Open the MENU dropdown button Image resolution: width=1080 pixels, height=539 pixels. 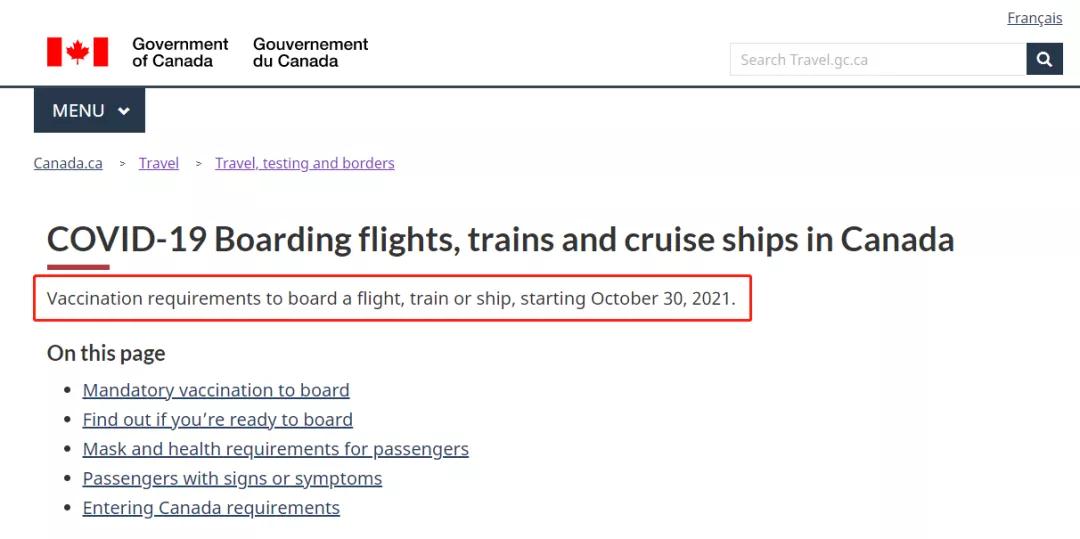(x=90, y=110)
